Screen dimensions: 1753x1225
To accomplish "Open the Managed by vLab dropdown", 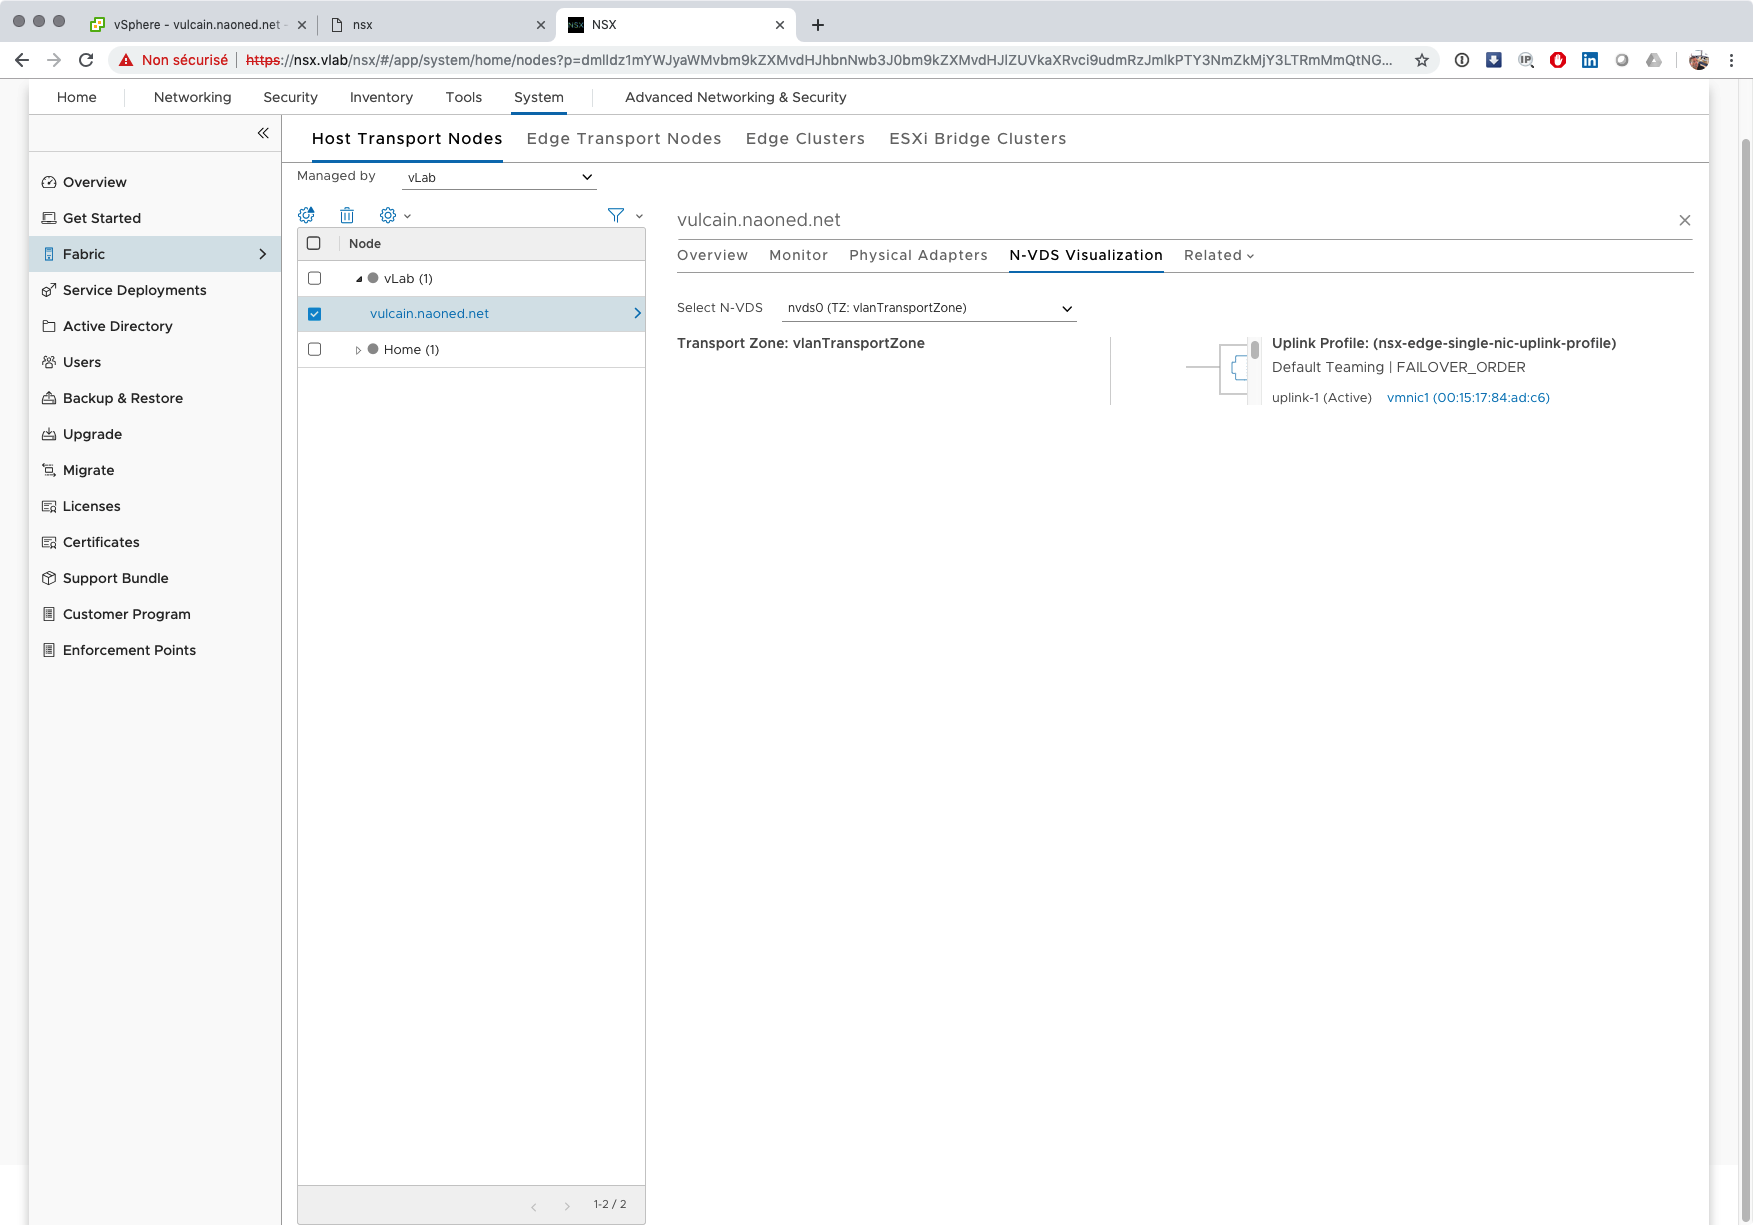I will point(498,177).
